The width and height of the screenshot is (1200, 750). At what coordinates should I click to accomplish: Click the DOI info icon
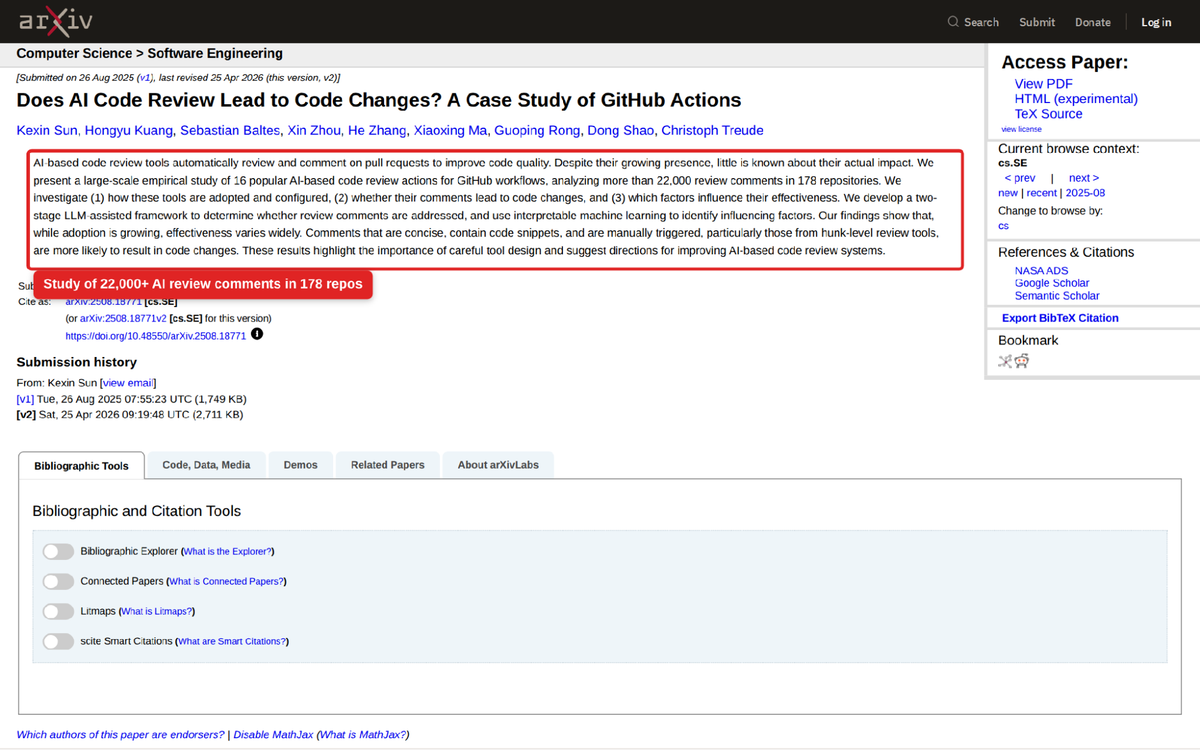click(x=257, y=334)
